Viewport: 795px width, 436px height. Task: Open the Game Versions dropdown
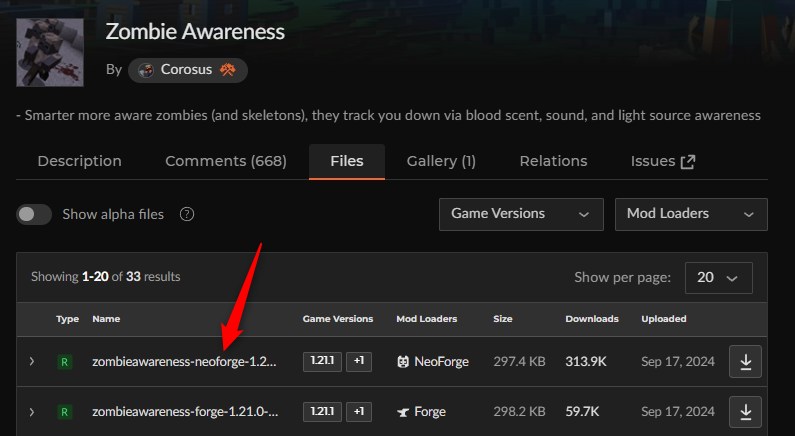[x=521, y=214]
